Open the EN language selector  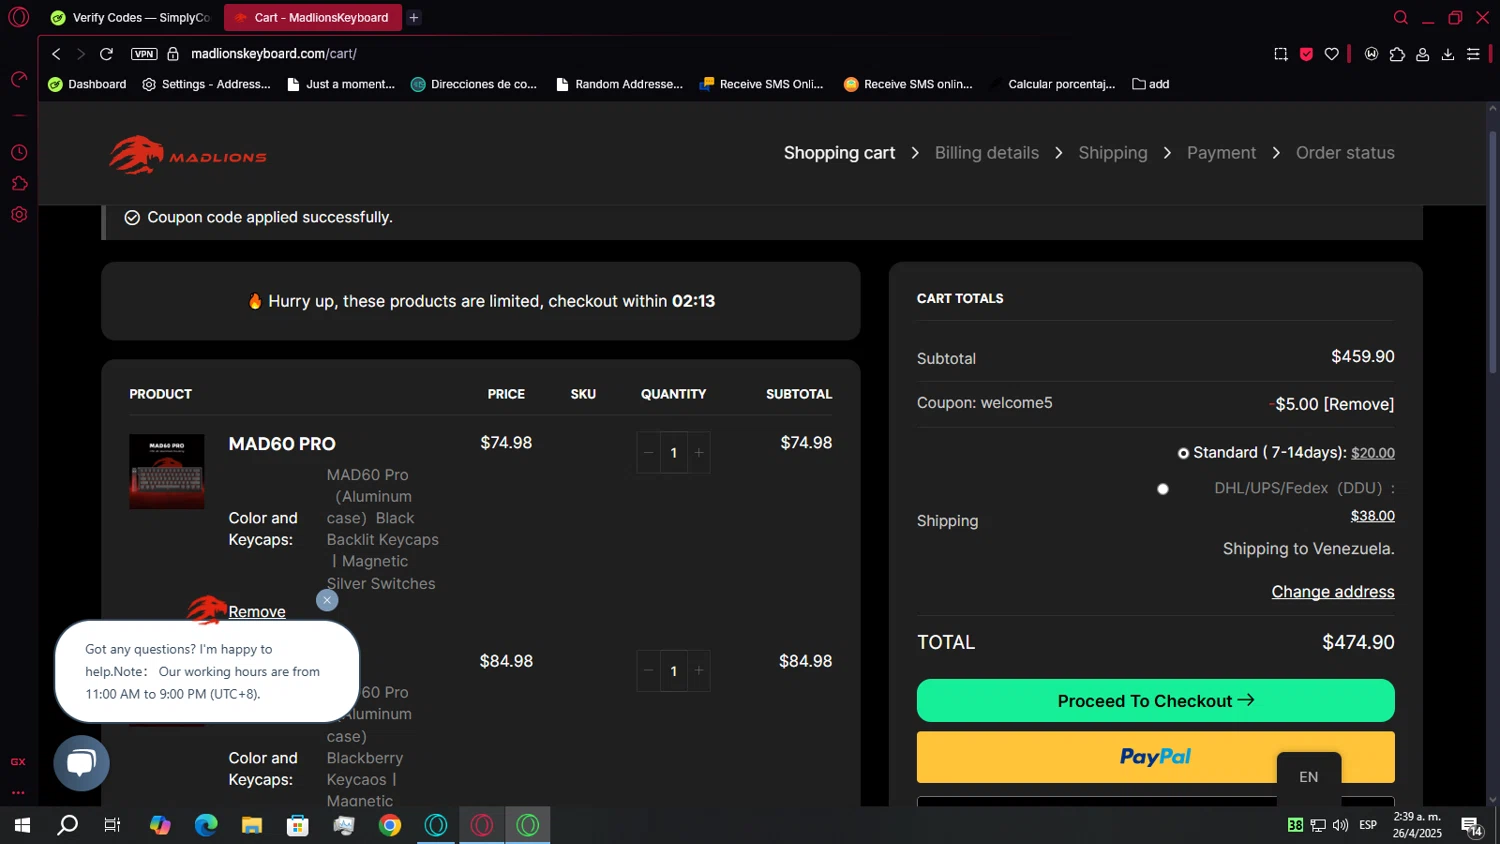pos(1309,777)
